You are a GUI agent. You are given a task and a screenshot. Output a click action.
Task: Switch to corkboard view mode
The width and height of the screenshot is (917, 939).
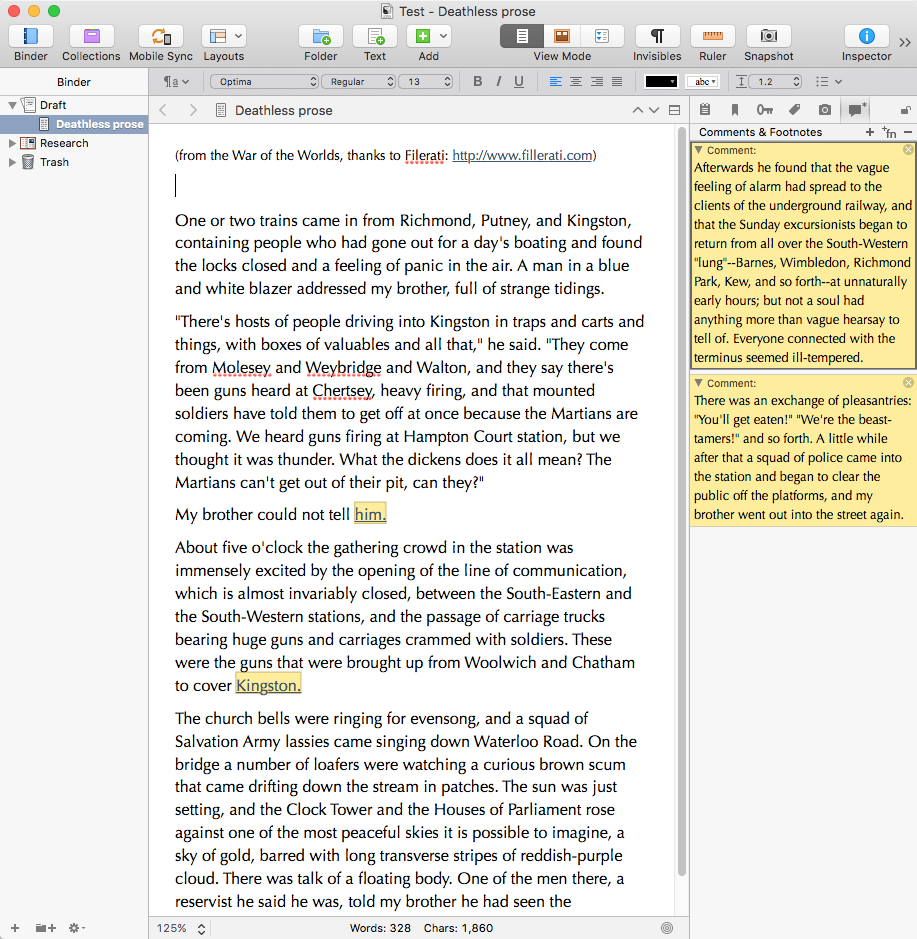coord(562,37)
